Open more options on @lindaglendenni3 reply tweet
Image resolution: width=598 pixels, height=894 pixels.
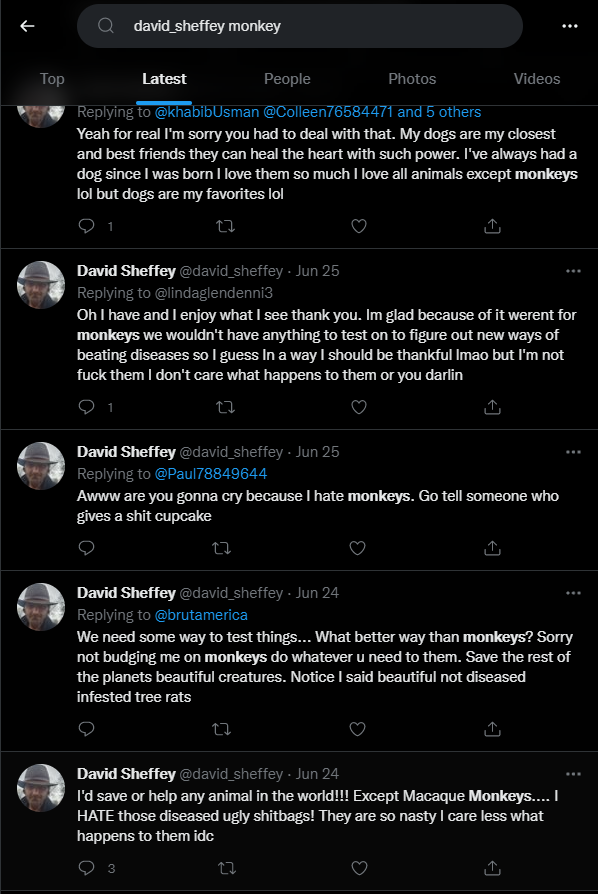[x=573, y=271]
